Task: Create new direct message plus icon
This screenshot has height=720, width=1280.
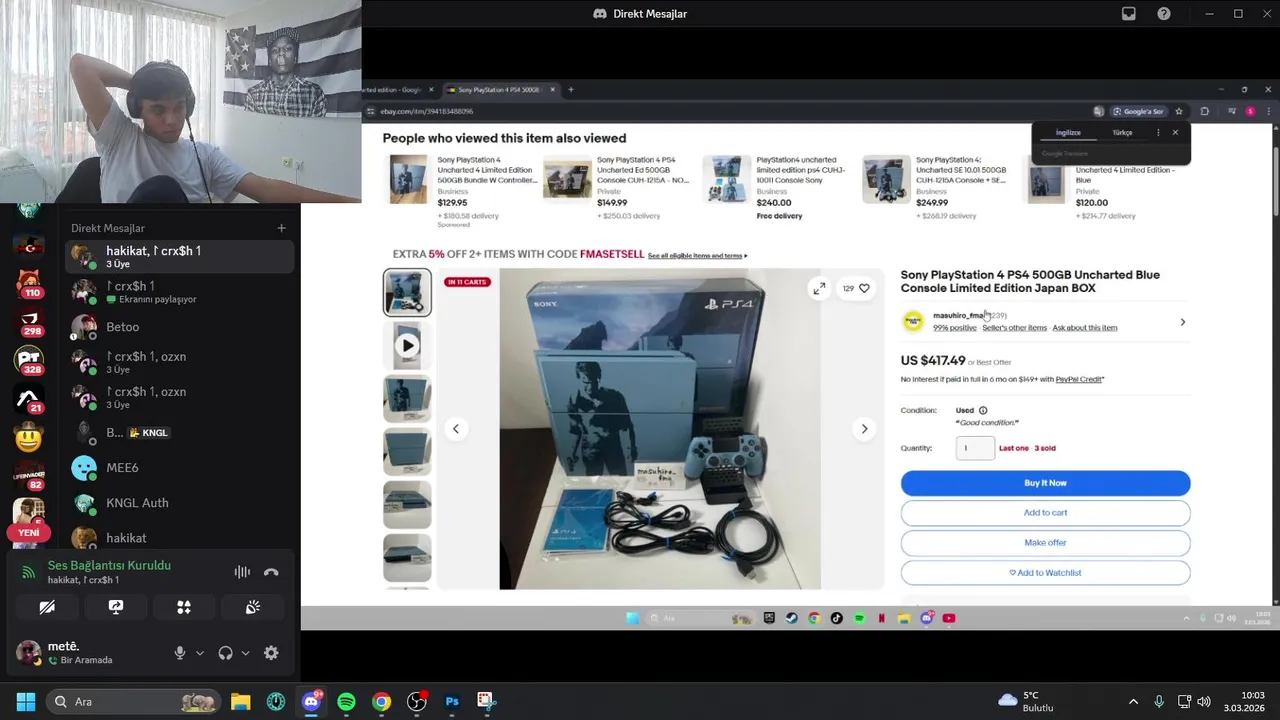Action: 281,228
